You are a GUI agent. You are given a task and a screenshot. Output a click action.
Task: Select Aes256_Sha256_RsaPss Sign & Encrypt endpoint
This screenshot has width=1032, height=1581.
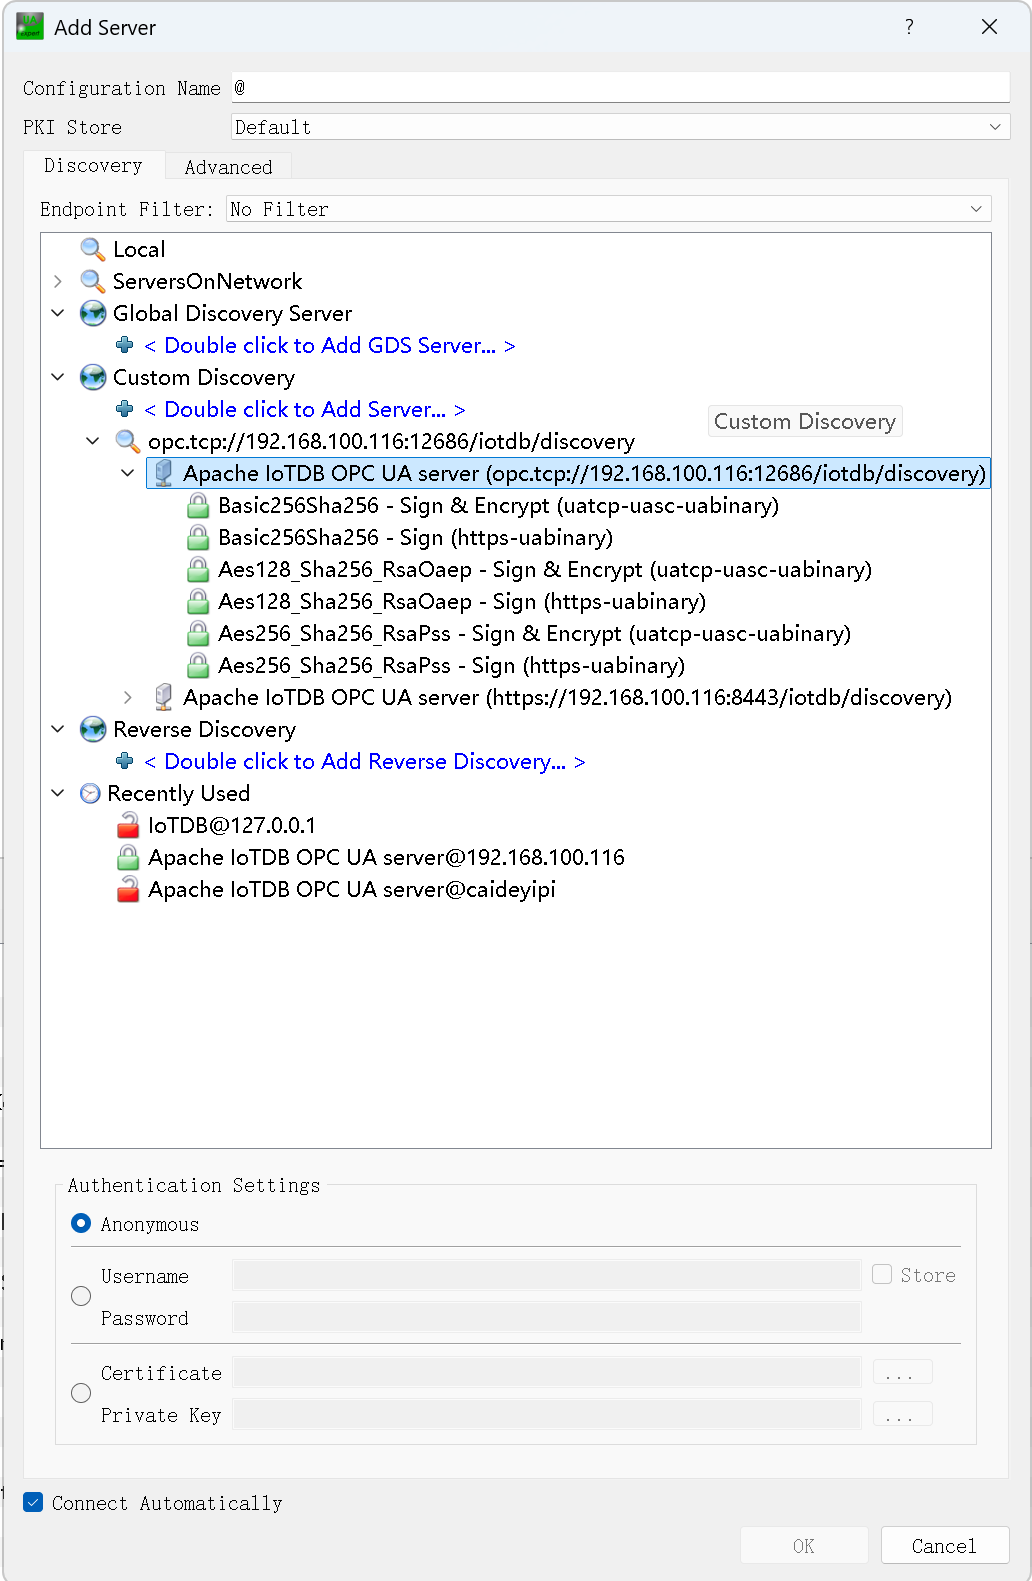[x=534, y=633]
